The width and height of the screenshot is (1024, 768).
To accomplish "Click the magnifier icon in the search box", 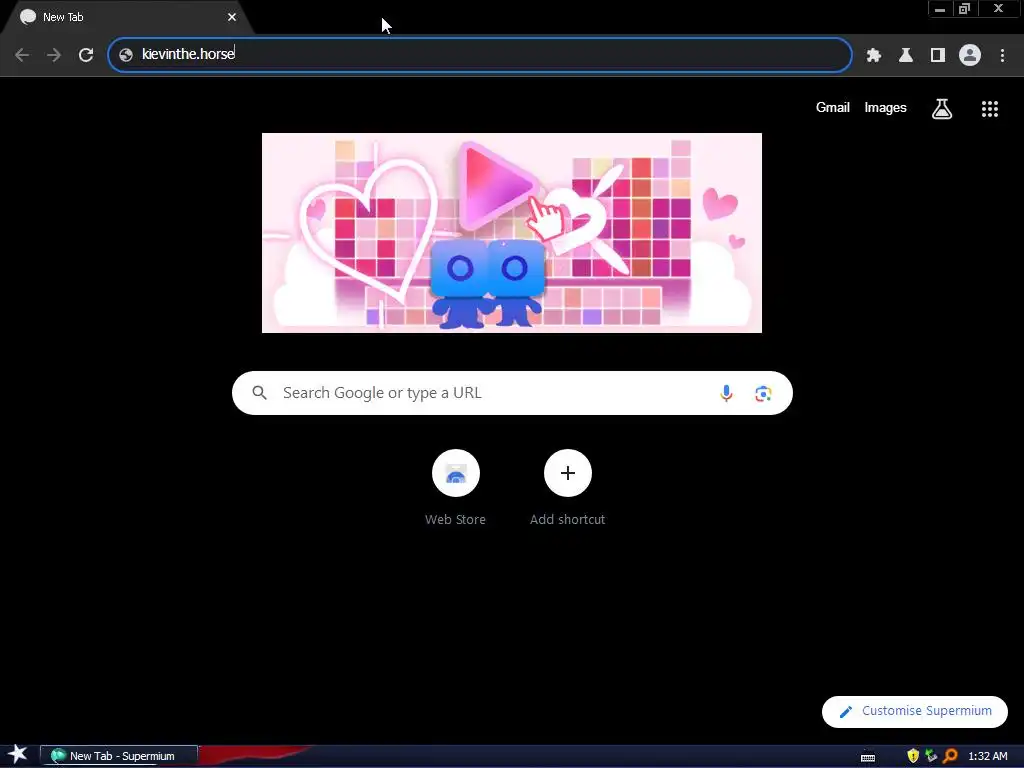I will click(x=259, y=393).
